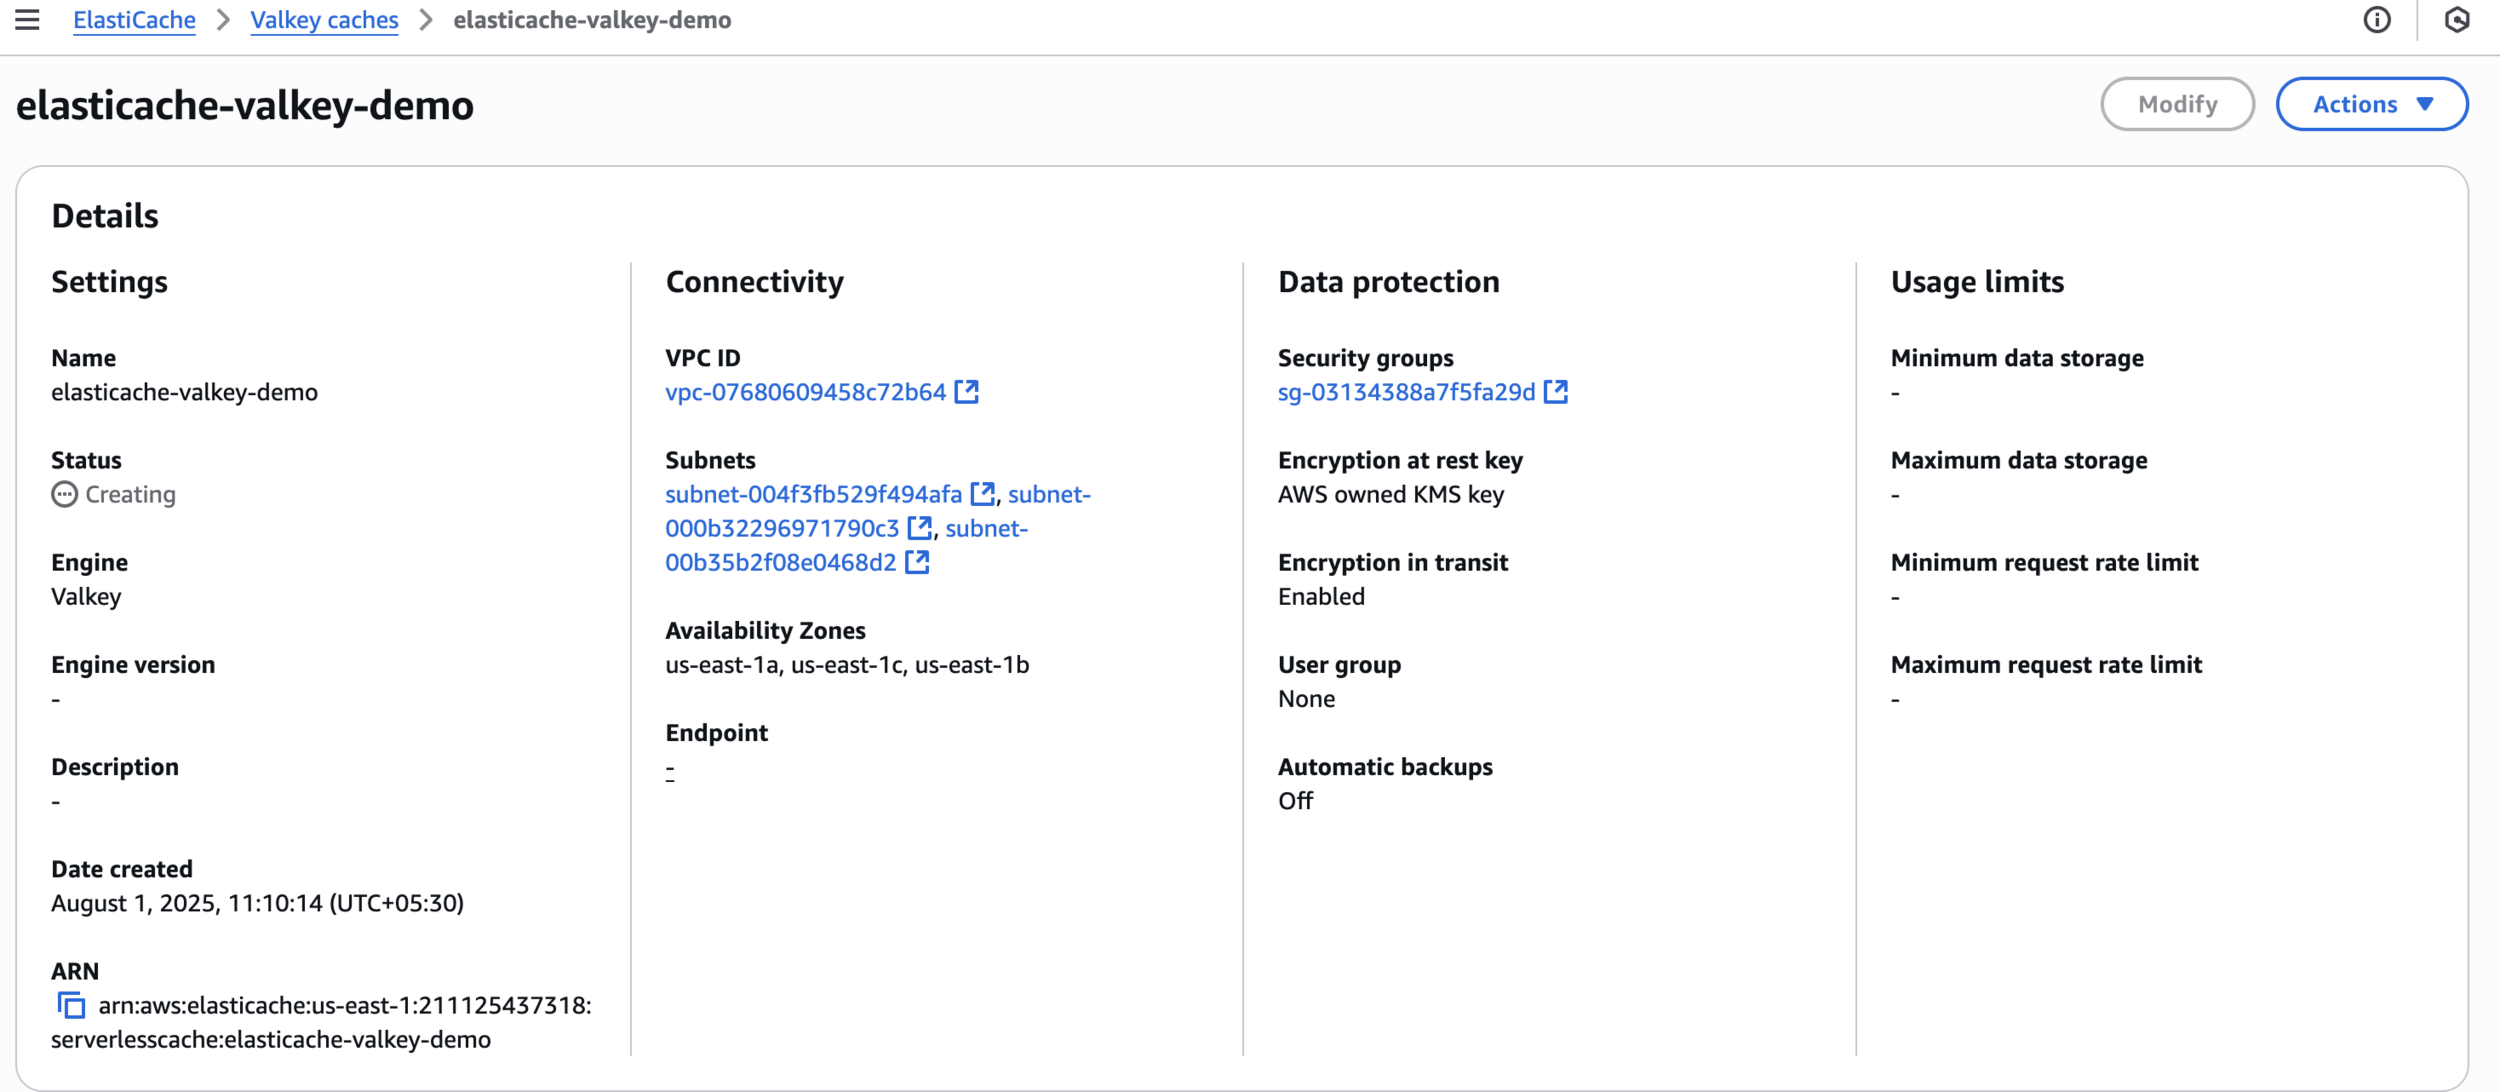Go to ElastiCache breadcrumb link
The height and width of the screenshot is (1092, 2500).
pyautogui.click(x=134, y=20)
